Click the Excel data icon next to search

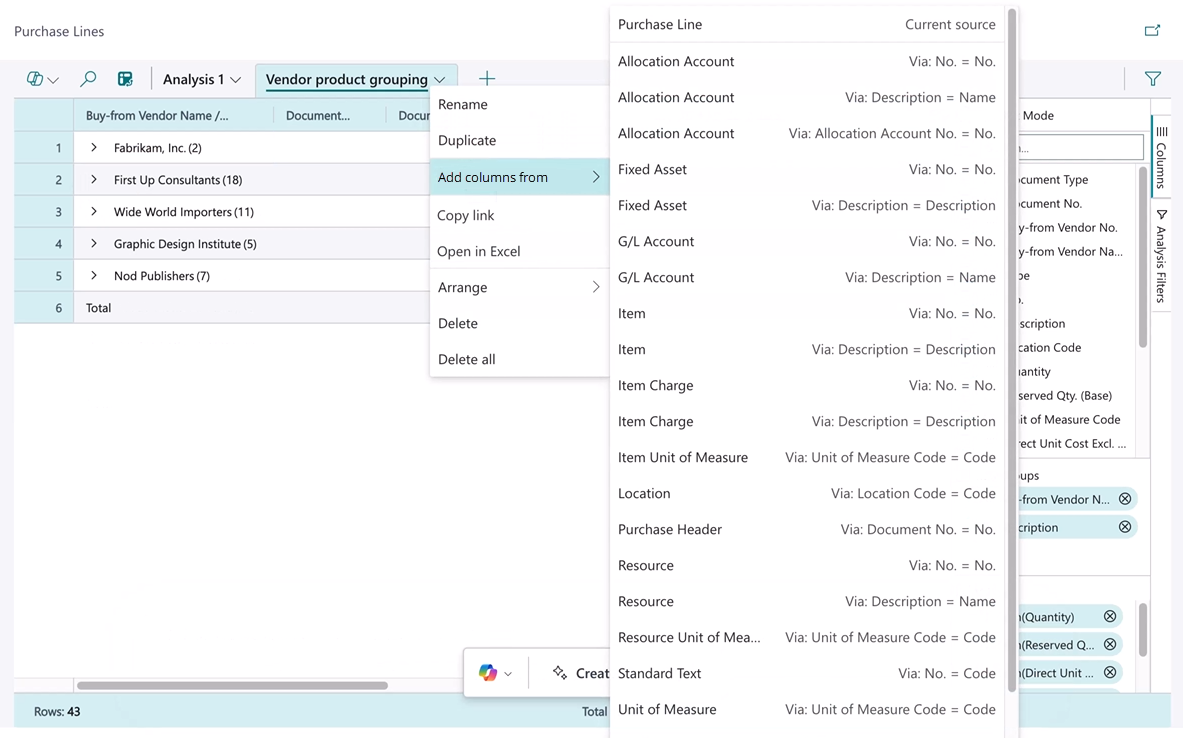coord(123,78)
